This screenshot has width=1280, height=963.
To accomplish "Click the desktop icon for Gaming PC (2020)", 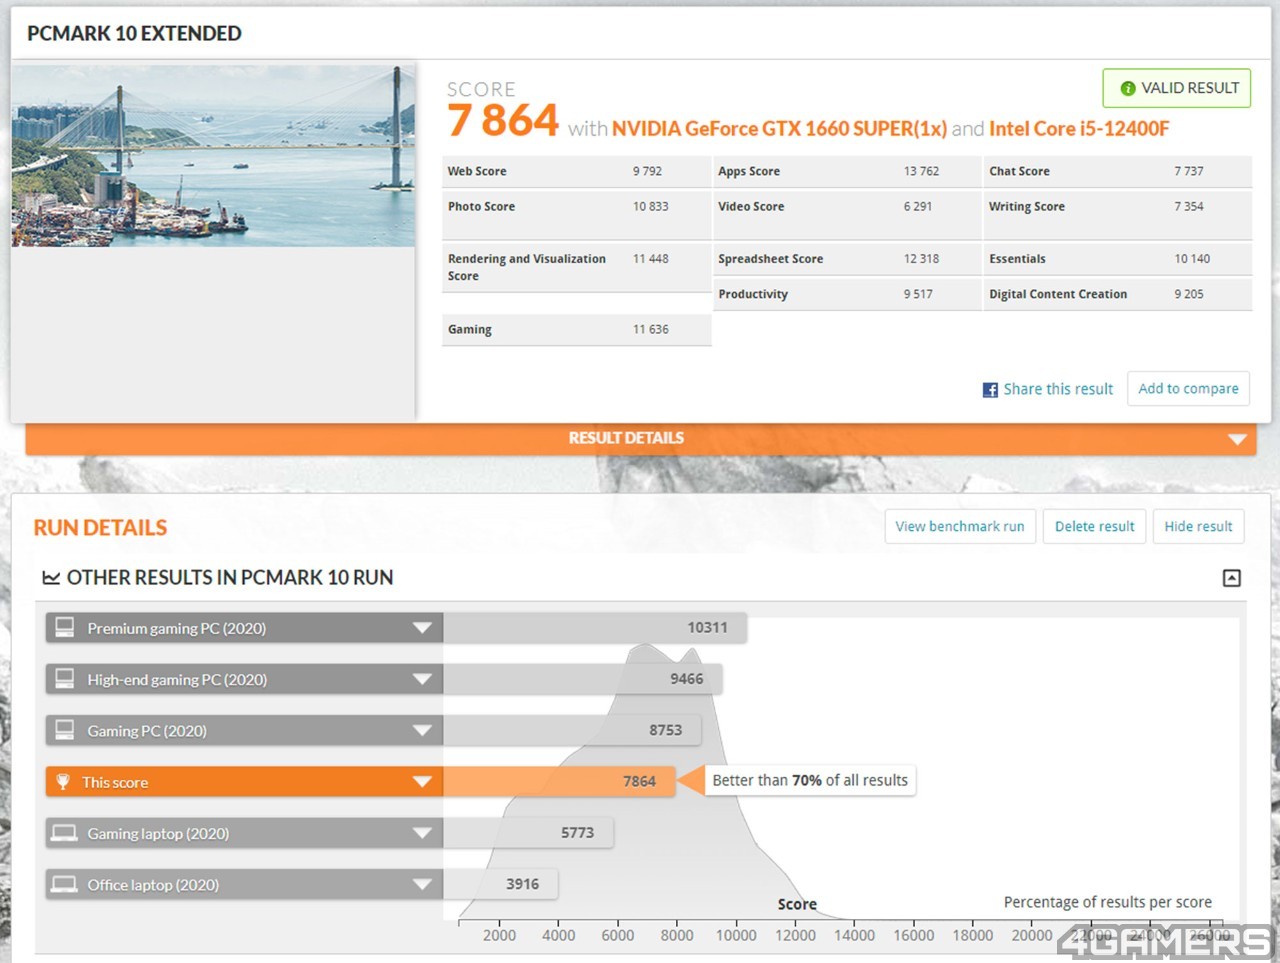I will click(65, 730).
